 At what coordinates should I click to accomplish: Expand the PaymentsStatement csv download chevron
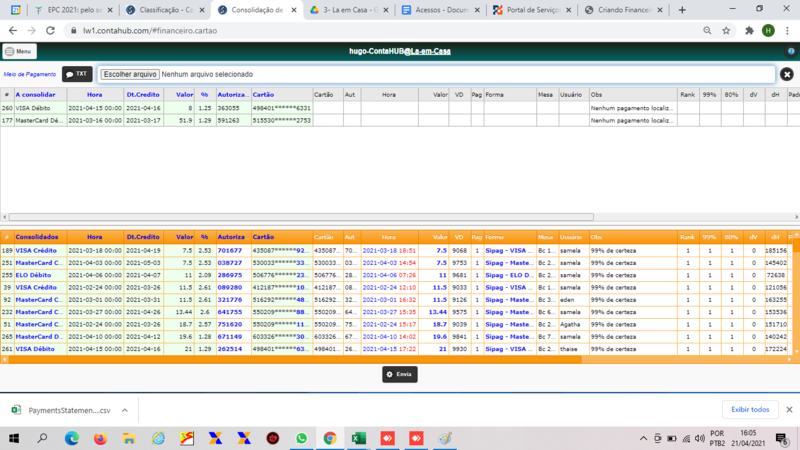click(x=124, y=410)
